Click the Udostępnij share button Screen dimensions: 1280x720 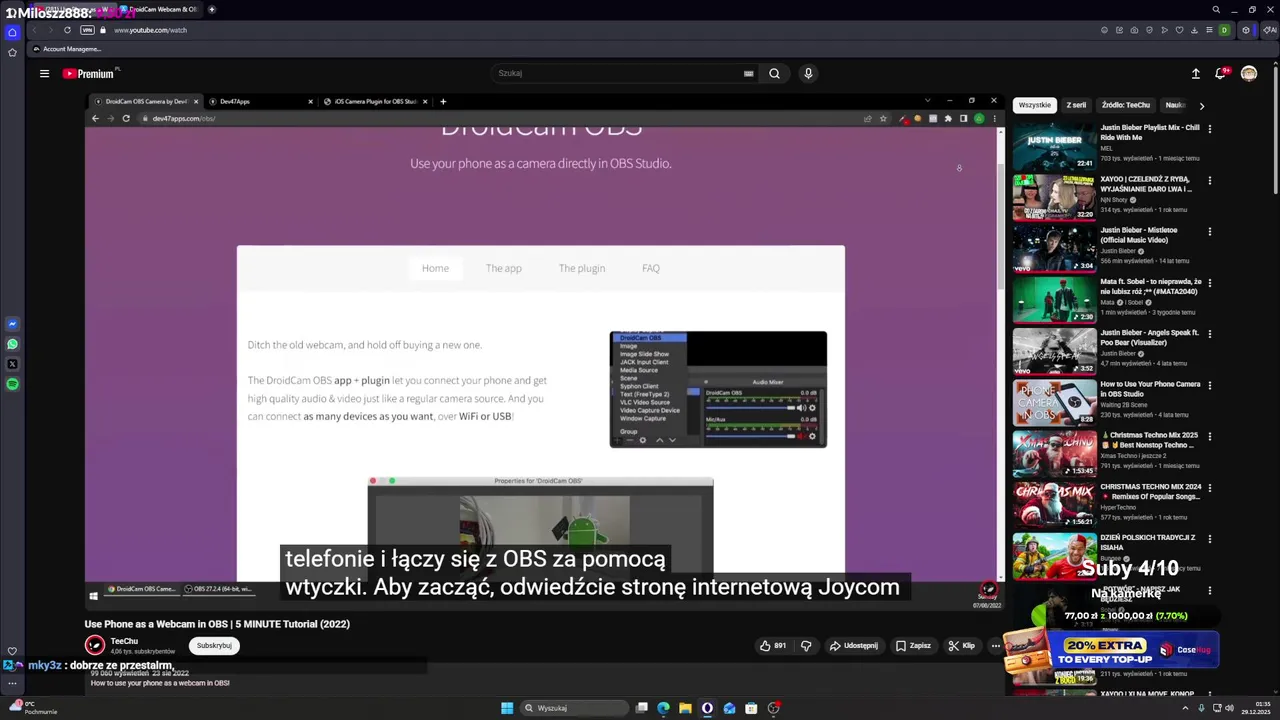(x=854, y=646)
